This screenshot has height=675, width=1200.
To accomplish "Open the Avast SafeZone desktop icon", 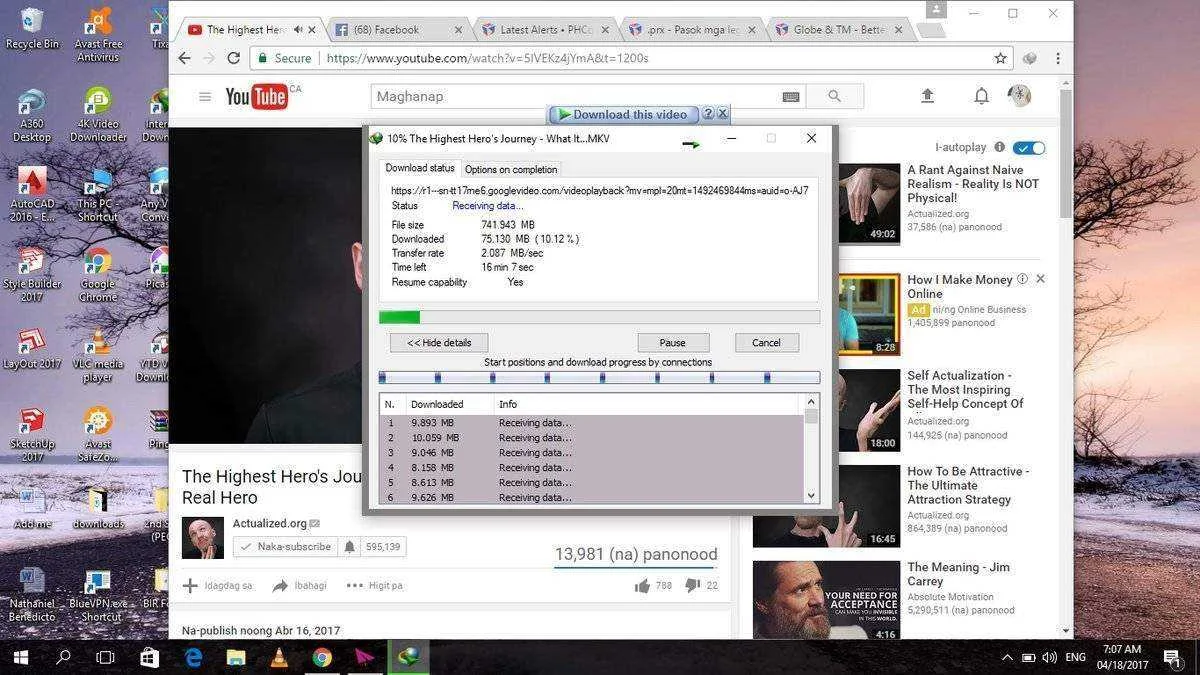I will [98, 435].
